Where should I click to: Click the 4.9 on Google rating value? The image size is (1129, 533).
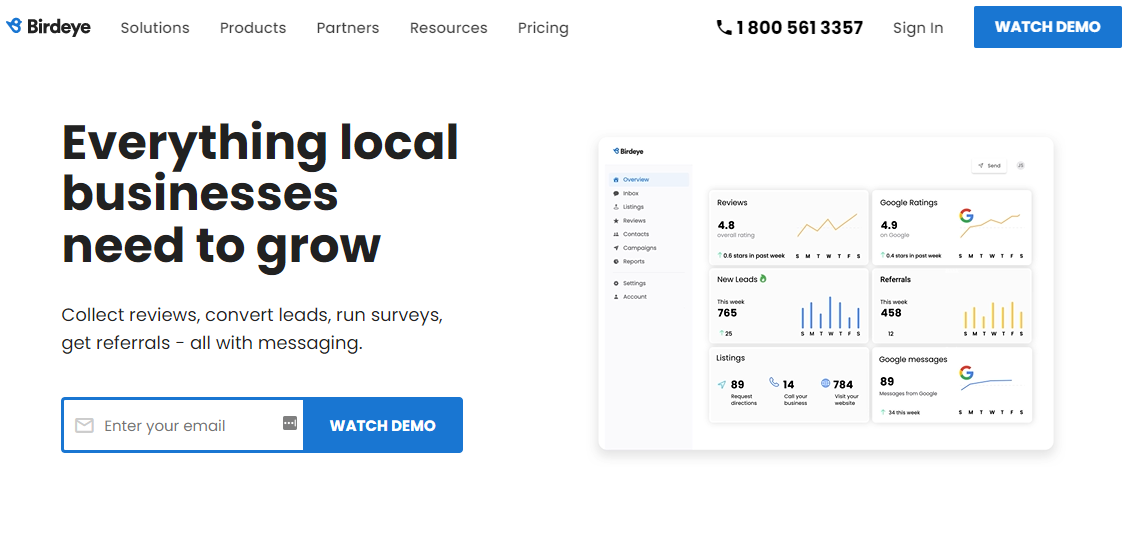click(x=889, y=225)
